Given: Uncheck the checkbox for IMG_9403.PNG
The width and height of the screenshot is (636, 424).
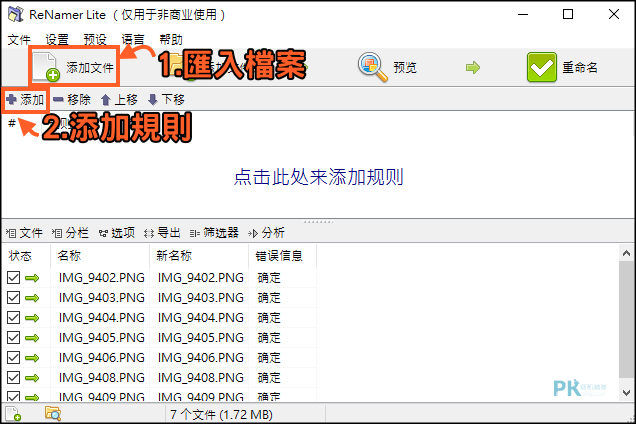Looking at the screenshot, I should 13,297.
